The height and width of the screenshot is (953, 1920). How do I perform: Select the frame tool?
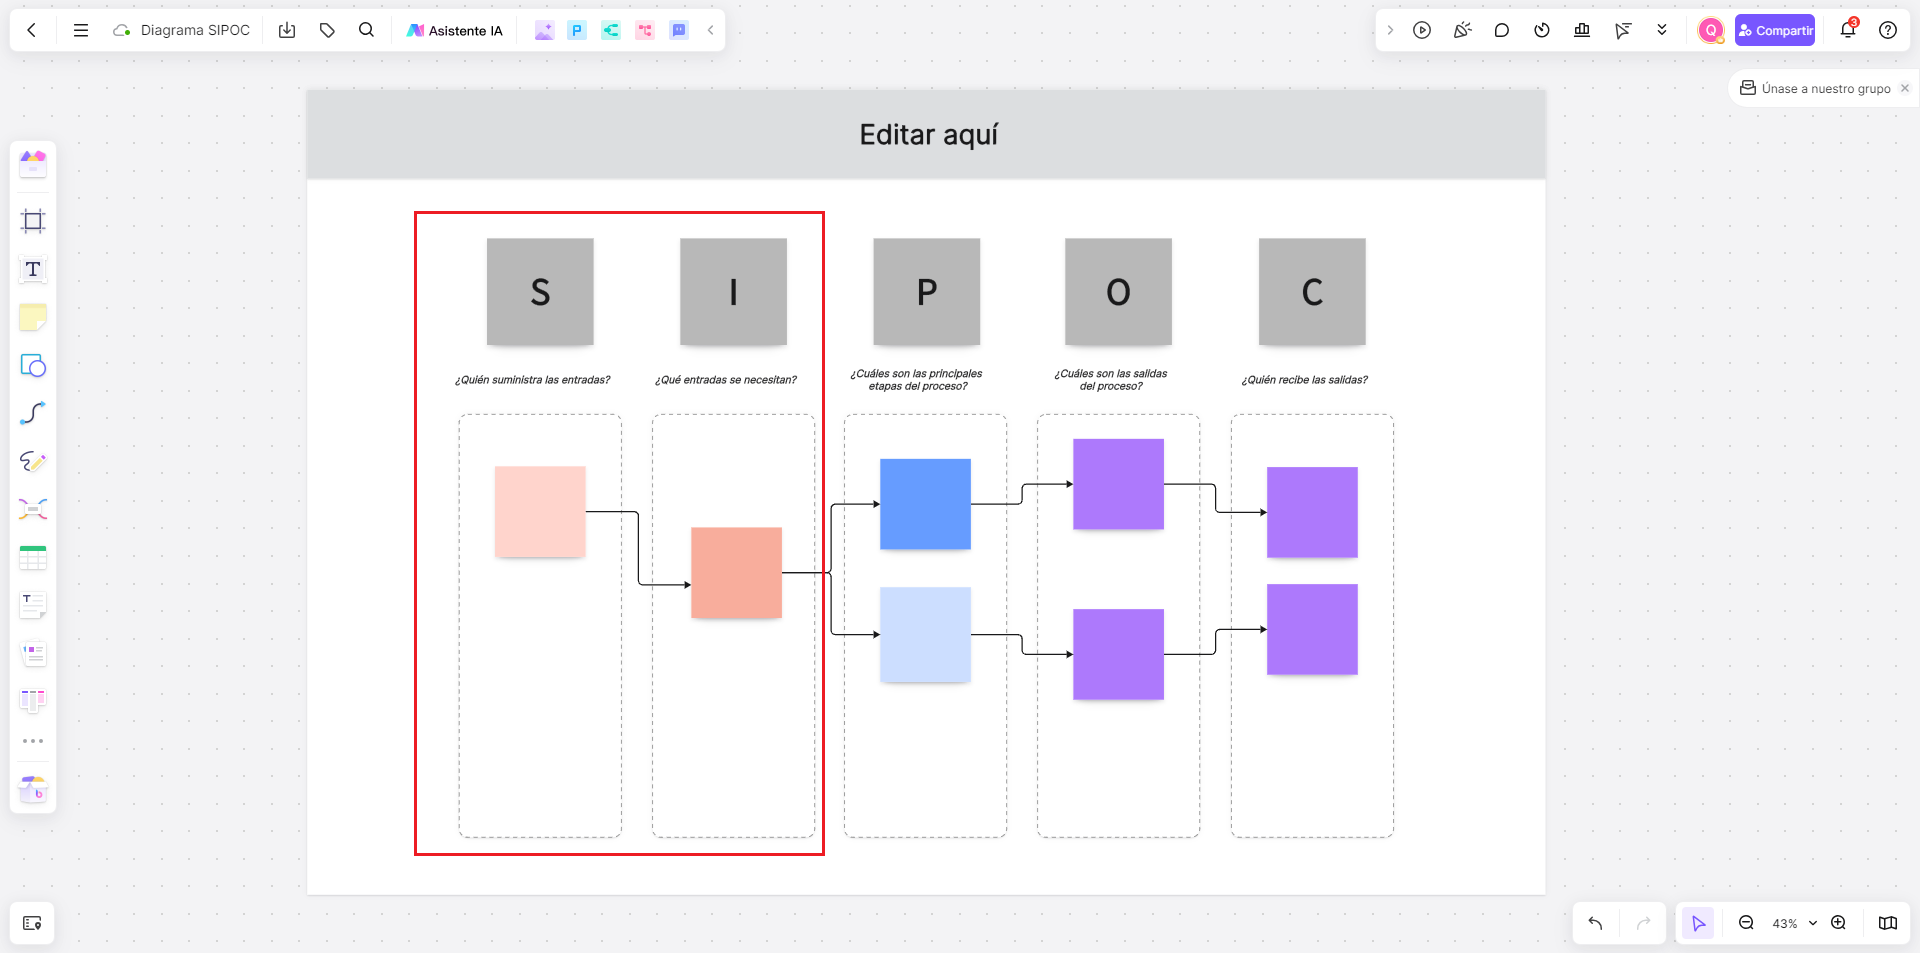click(33, 221)
